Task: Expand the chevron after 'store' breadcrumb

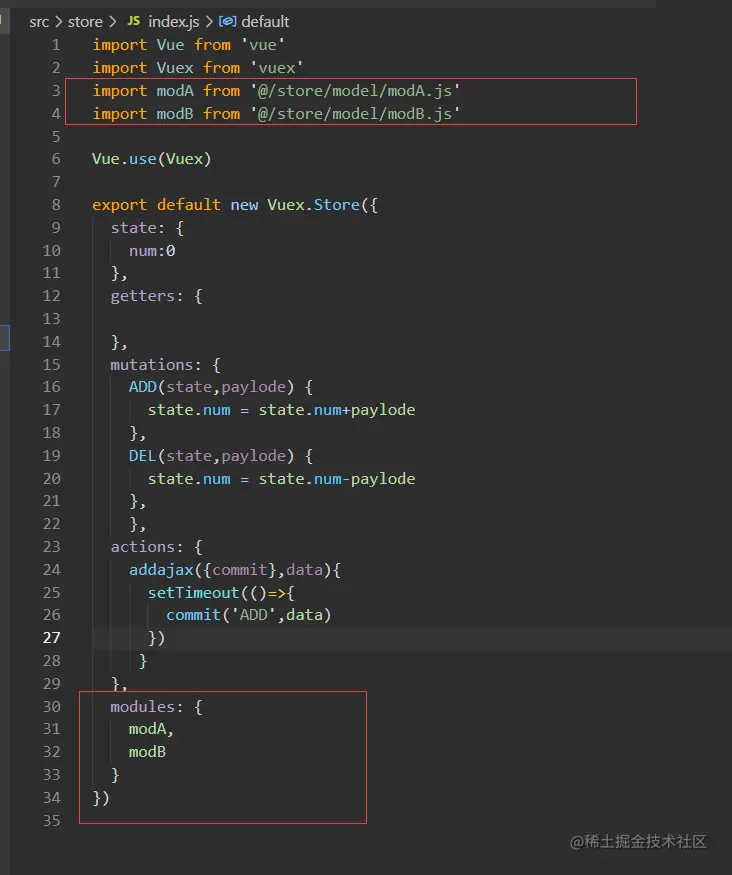Action: 113,22
